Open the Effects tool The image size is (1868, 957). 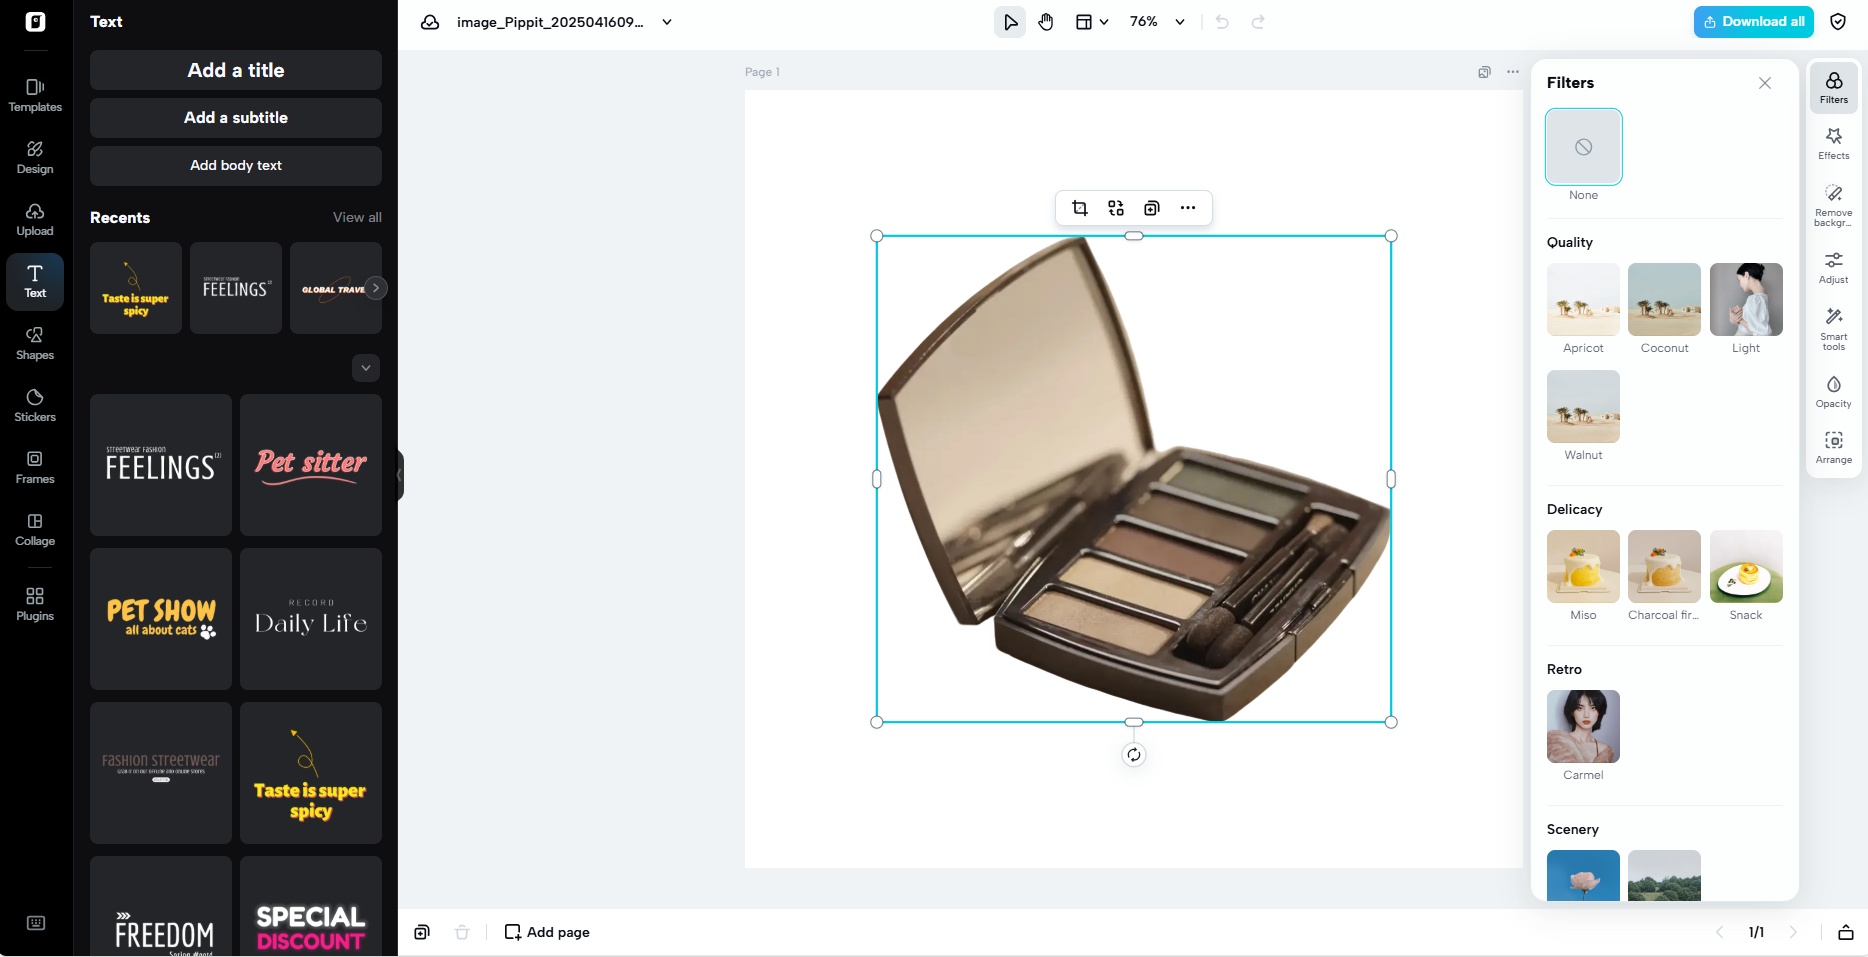tap(1834, 144)
